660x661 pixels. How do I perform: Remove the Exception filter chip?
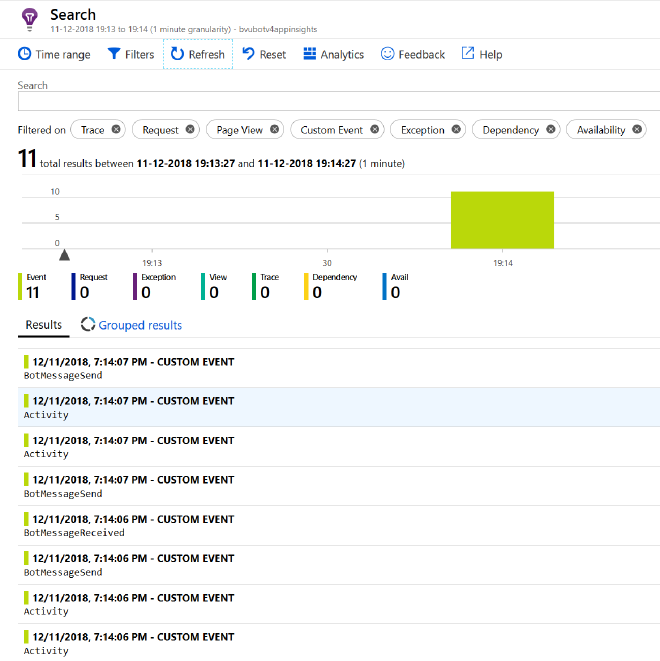click(x=456, y=130)
